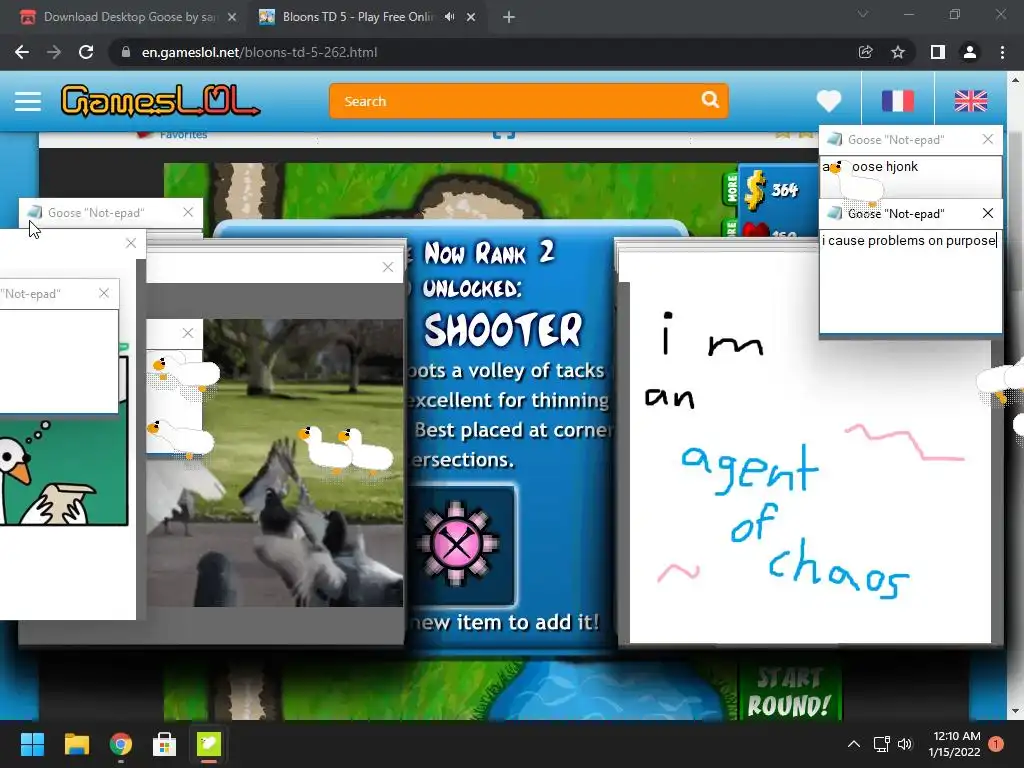
Task: Bookmark this page with the star
Action: [x=898, y=52]
